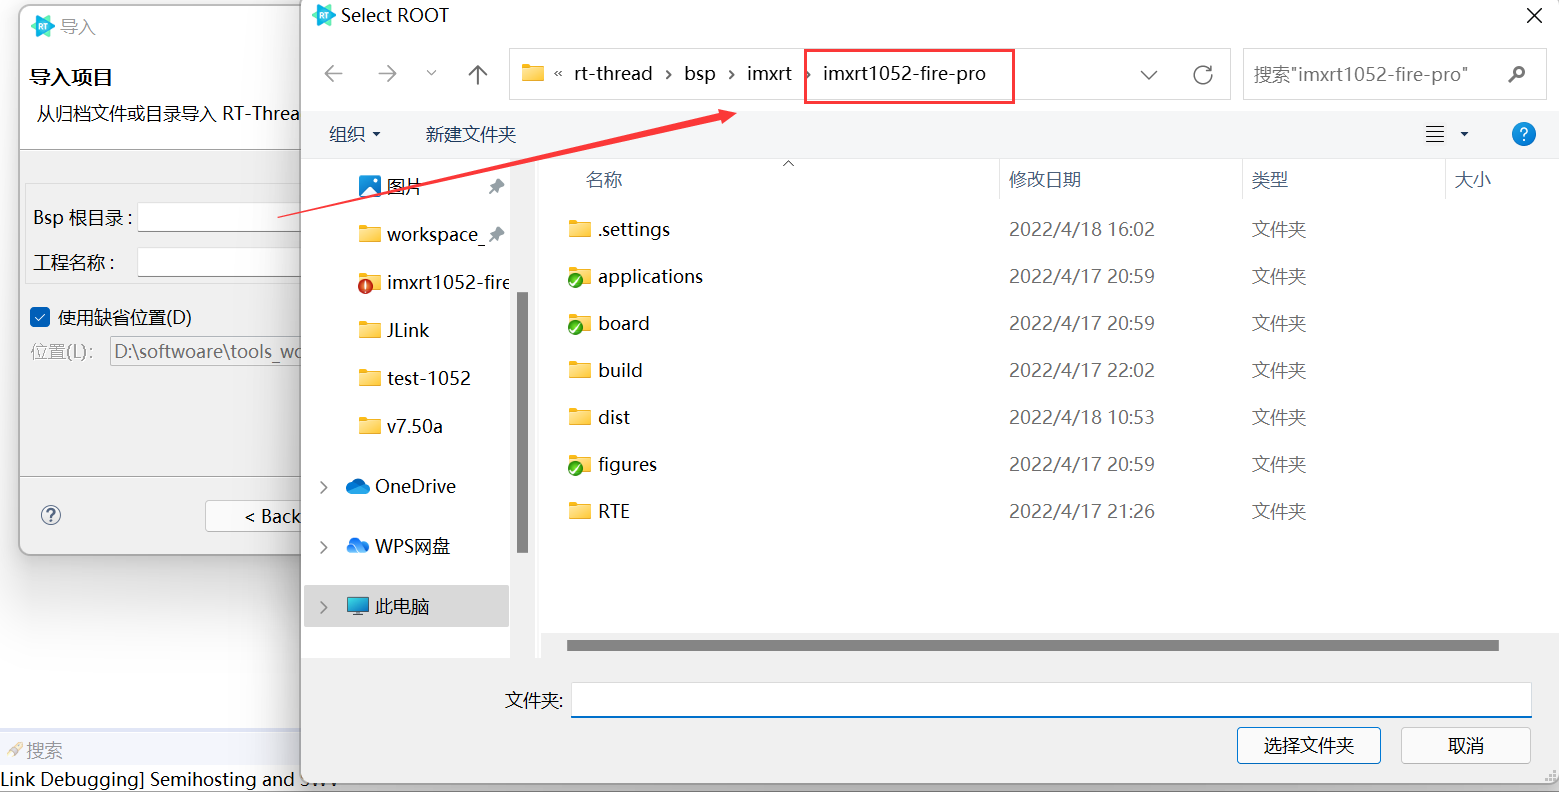1559x792 pixels.
Task: Expand the 此电脑 tree node
Action: (324, 607)
